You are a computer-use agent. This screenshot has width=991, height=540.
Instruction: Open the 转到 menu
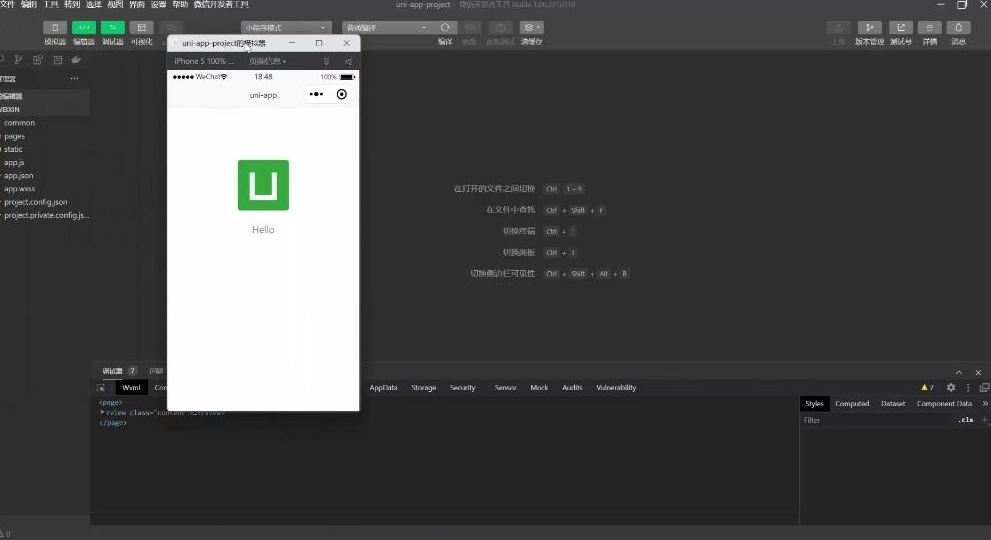(72, 4)
